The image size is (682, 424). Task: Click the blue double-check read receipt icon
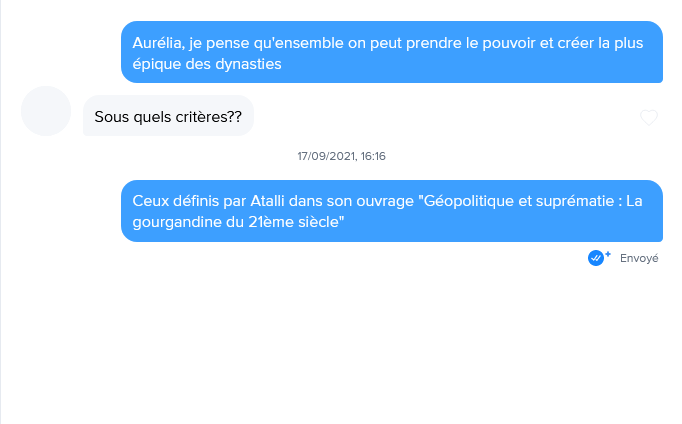click(595, 258)
